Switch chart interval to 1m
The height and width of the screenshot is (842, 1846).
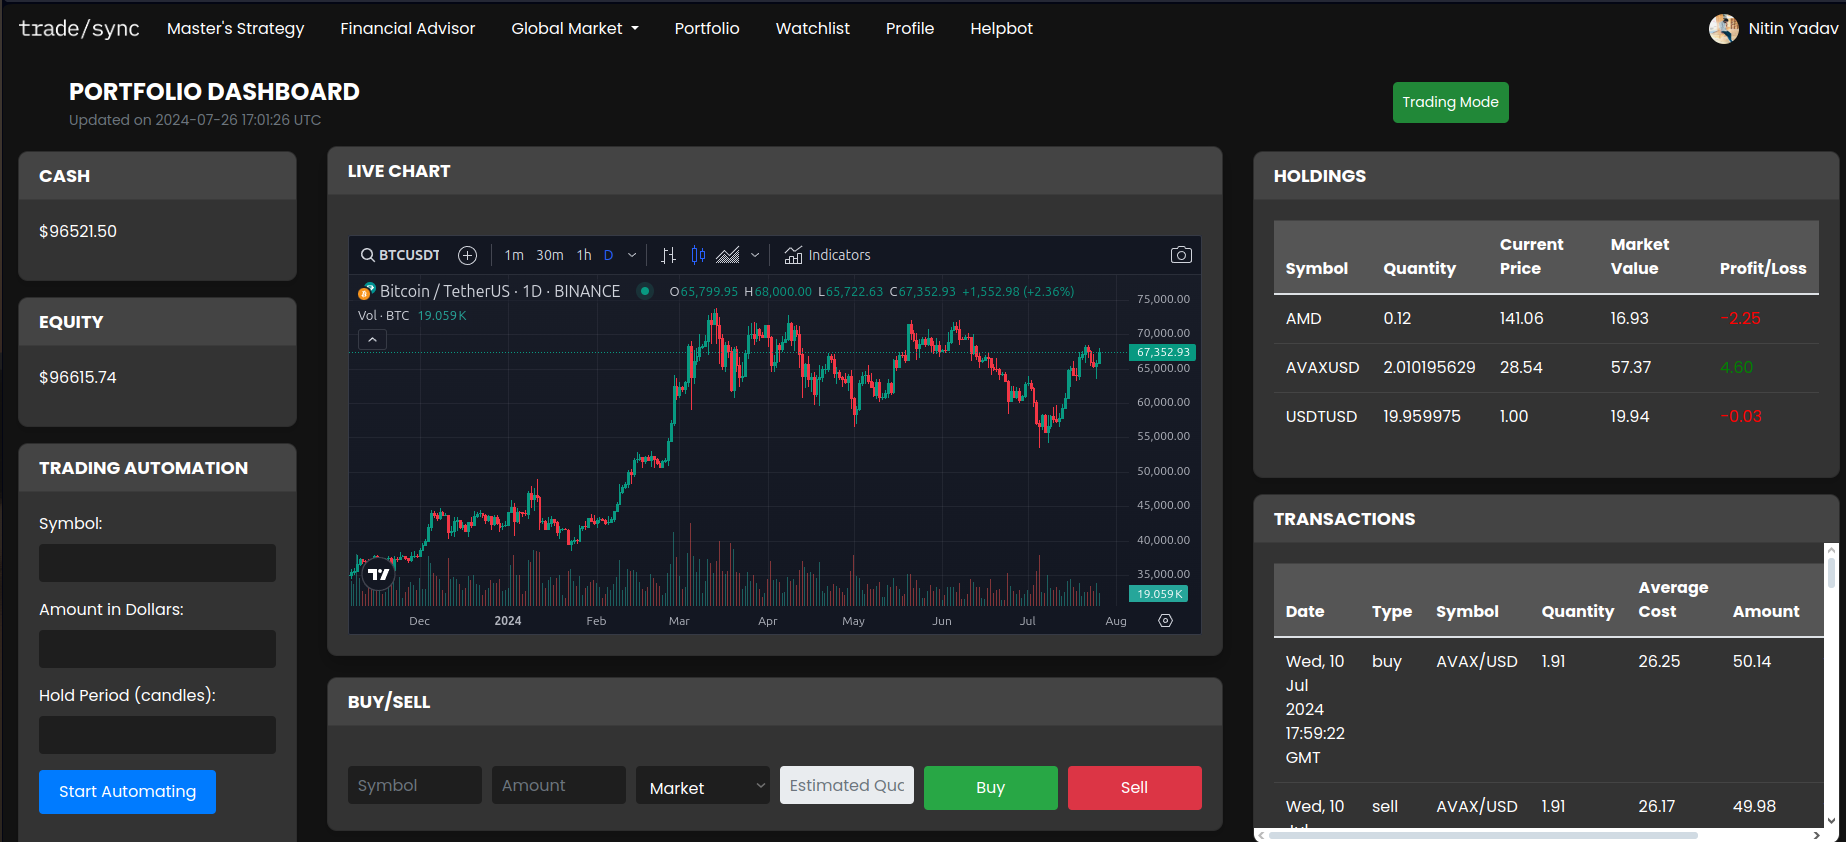tap(514, 255)
